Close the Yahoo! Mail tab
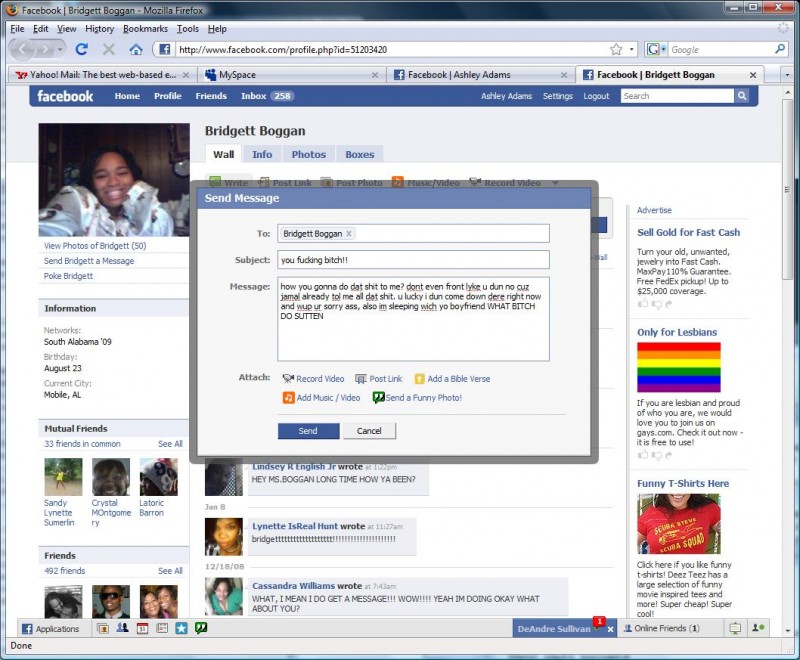 point(186,75)
